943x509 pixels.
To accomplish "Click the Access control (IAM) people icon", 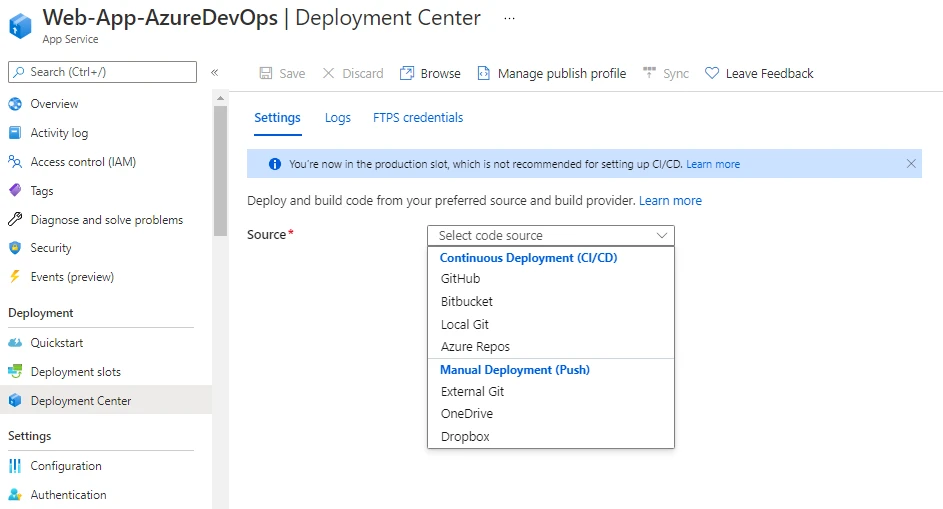I will click(15, 162).
